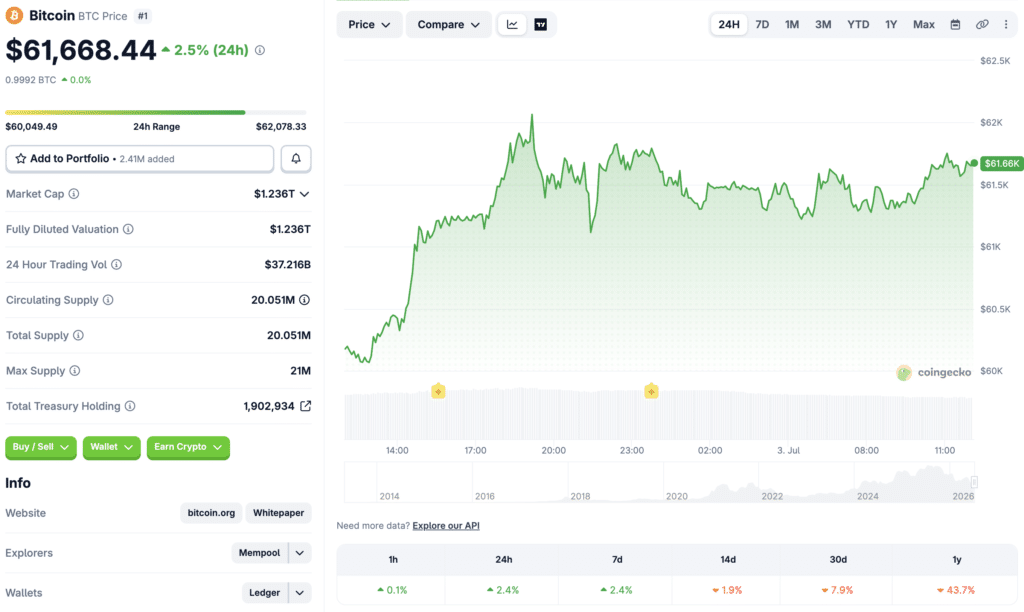
Task: Click info icon beside 20.051M circulating value
Action: [x=304, y=300]
